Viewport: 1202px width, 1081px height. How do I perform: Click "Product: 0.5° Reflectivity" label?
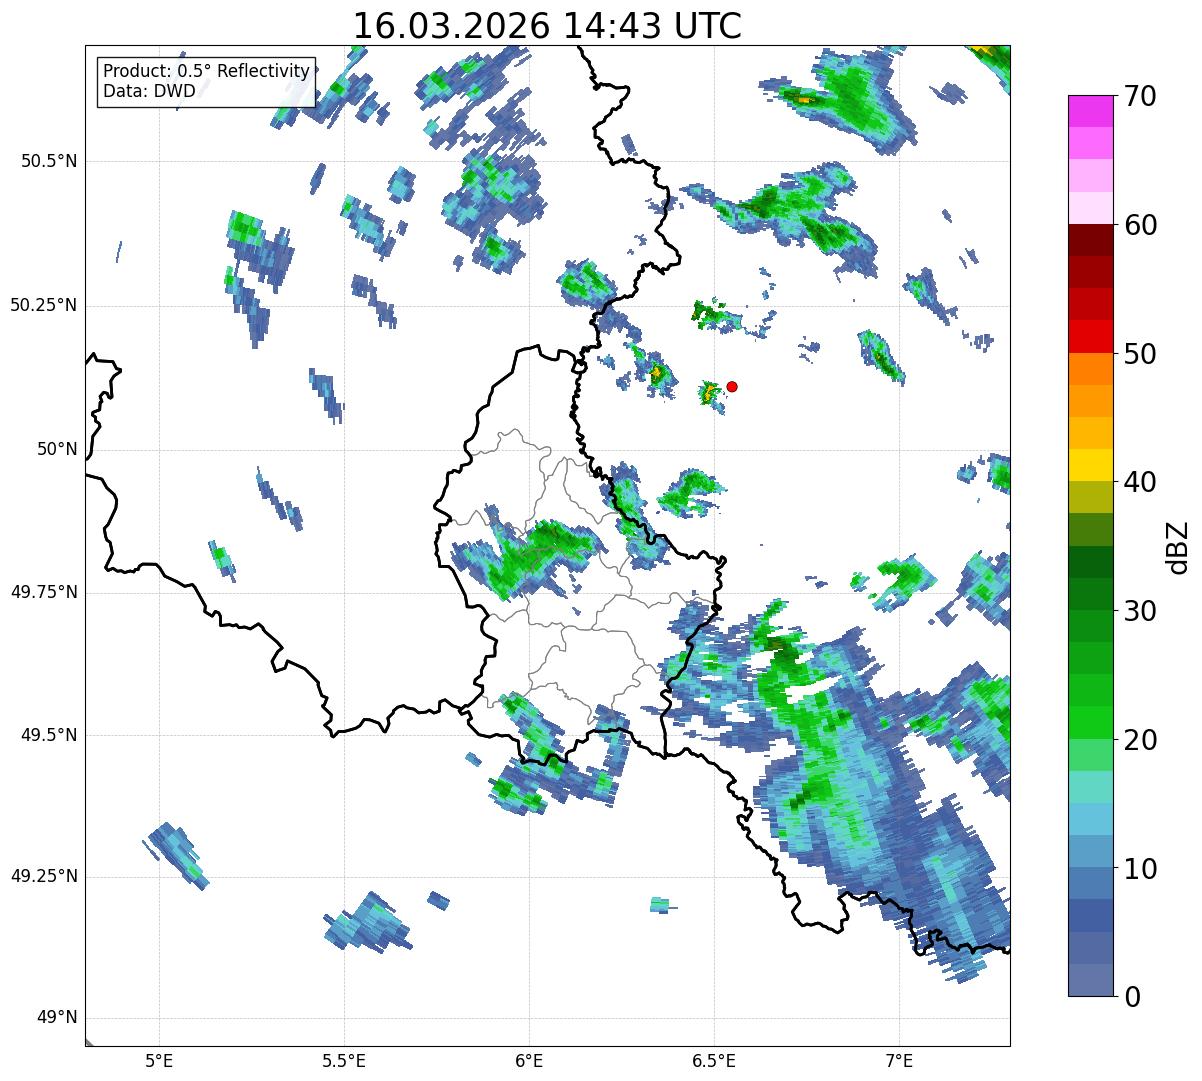pyautogui.click(x=206, y=71)
